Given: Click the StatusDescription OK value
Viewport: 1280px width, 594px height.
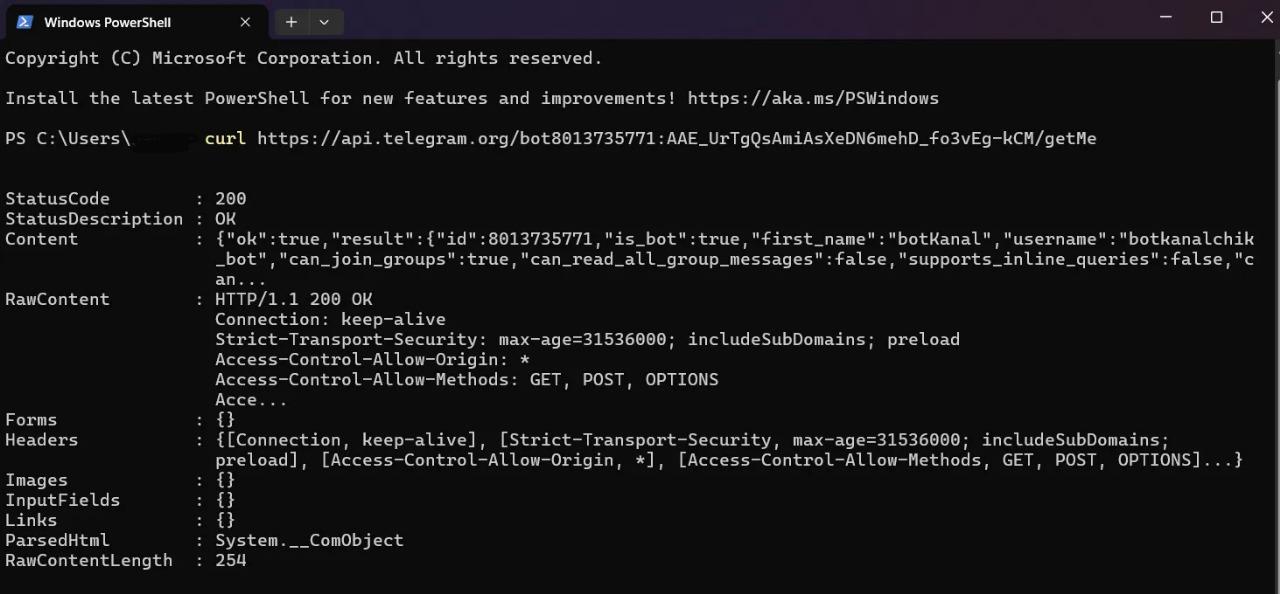Looking at the screenshot, I should (225, 218).
